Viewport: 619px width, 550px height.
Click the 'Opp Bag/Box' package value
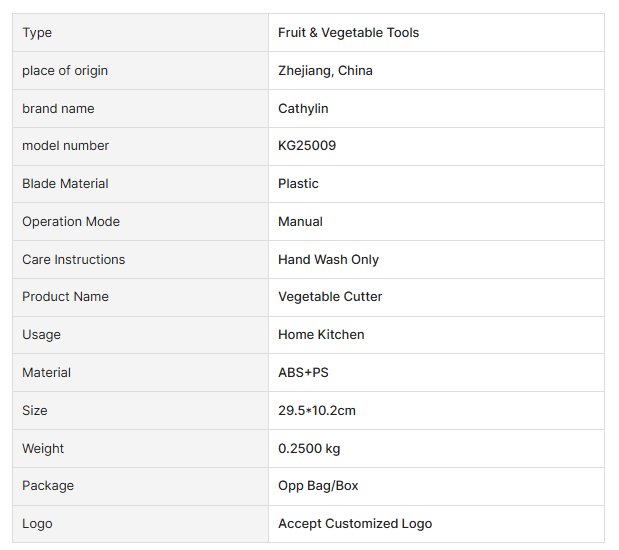click(318, 486)
